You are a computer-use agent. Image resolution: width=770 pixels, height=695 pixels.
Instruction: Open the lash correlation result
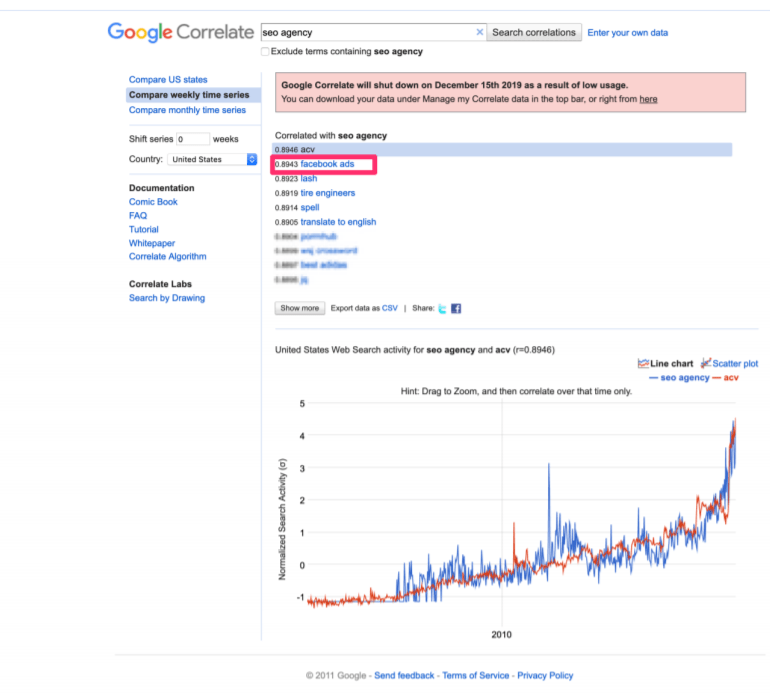click(308, 178)
